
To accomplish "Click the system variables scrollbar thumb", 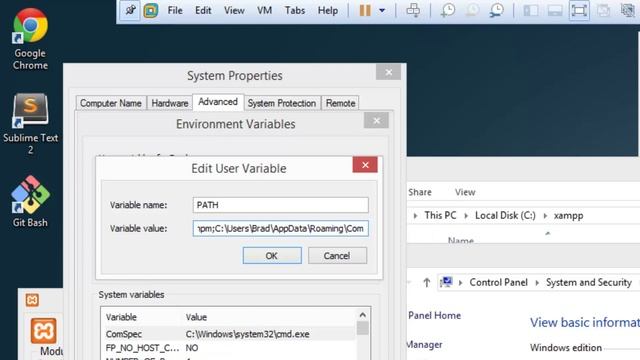I will pyautogui.click(x=362, y=328).
